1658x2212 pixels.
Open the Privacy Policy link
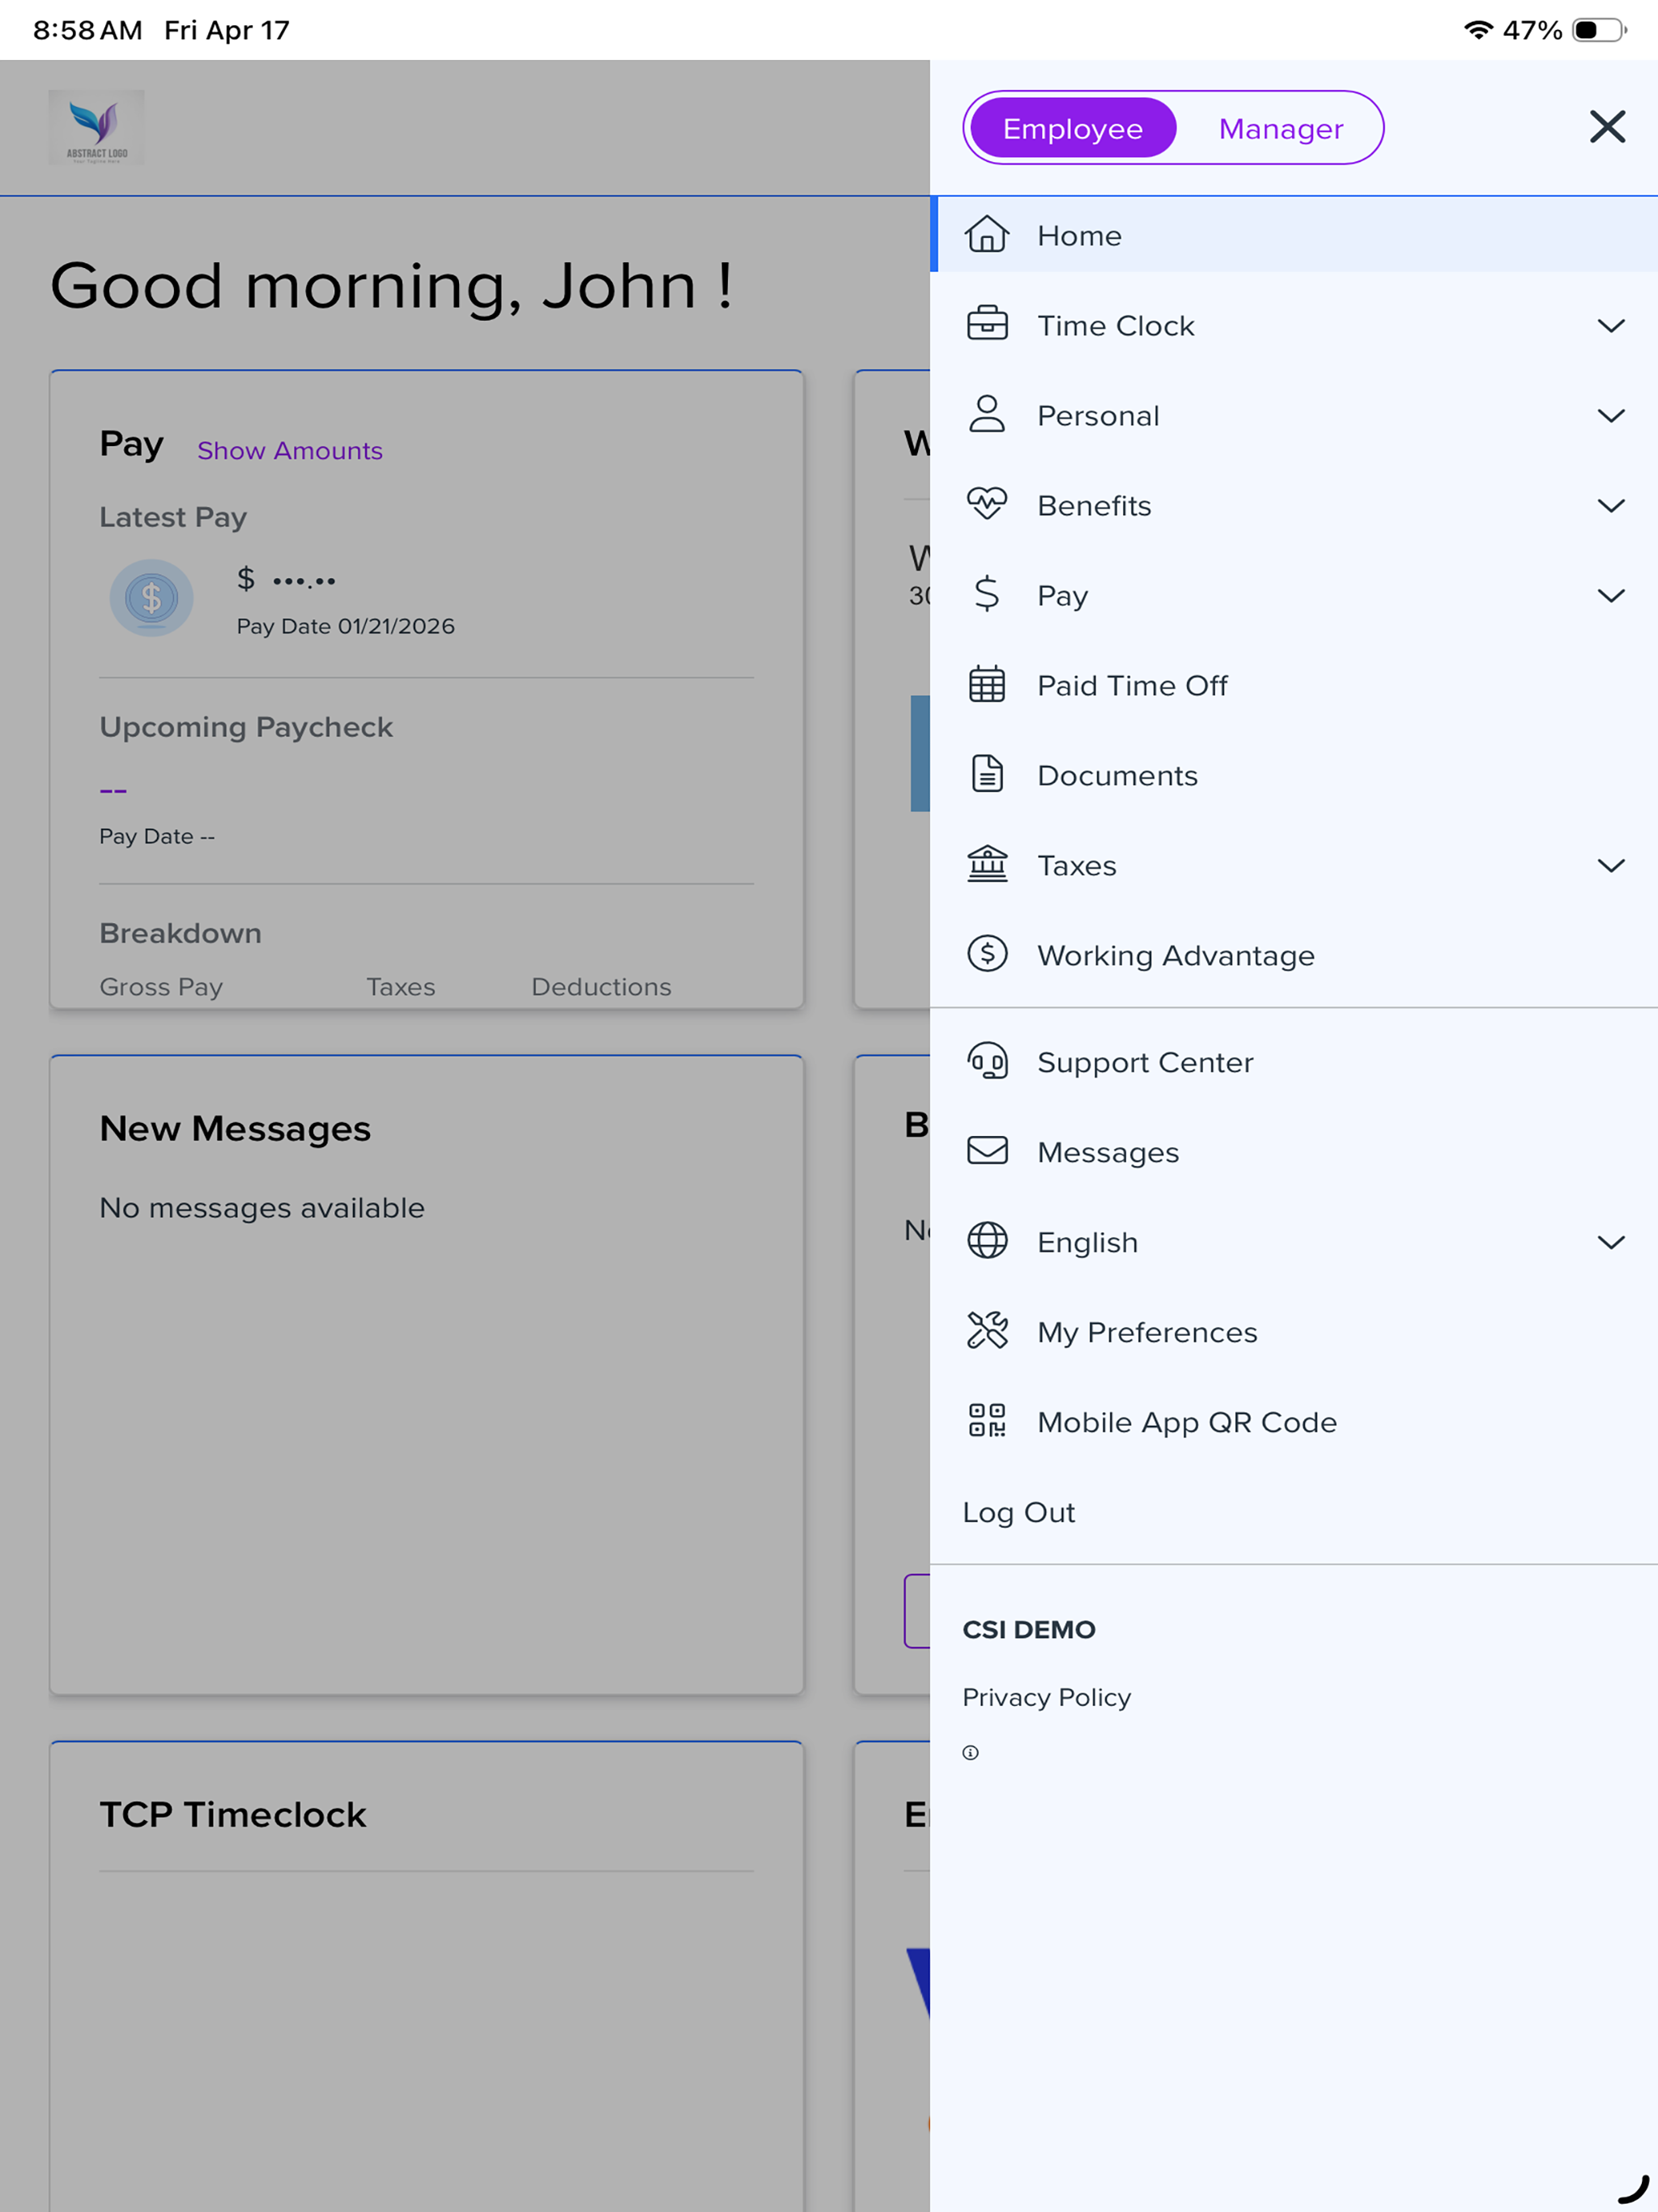click(x=1046, y=1697)
